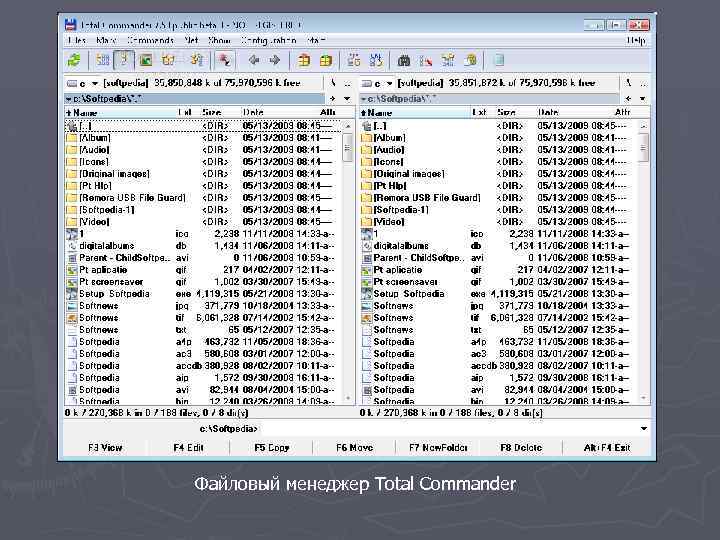720x540 pixels.
Task: Open the Help menu
Action: [636, 41]
